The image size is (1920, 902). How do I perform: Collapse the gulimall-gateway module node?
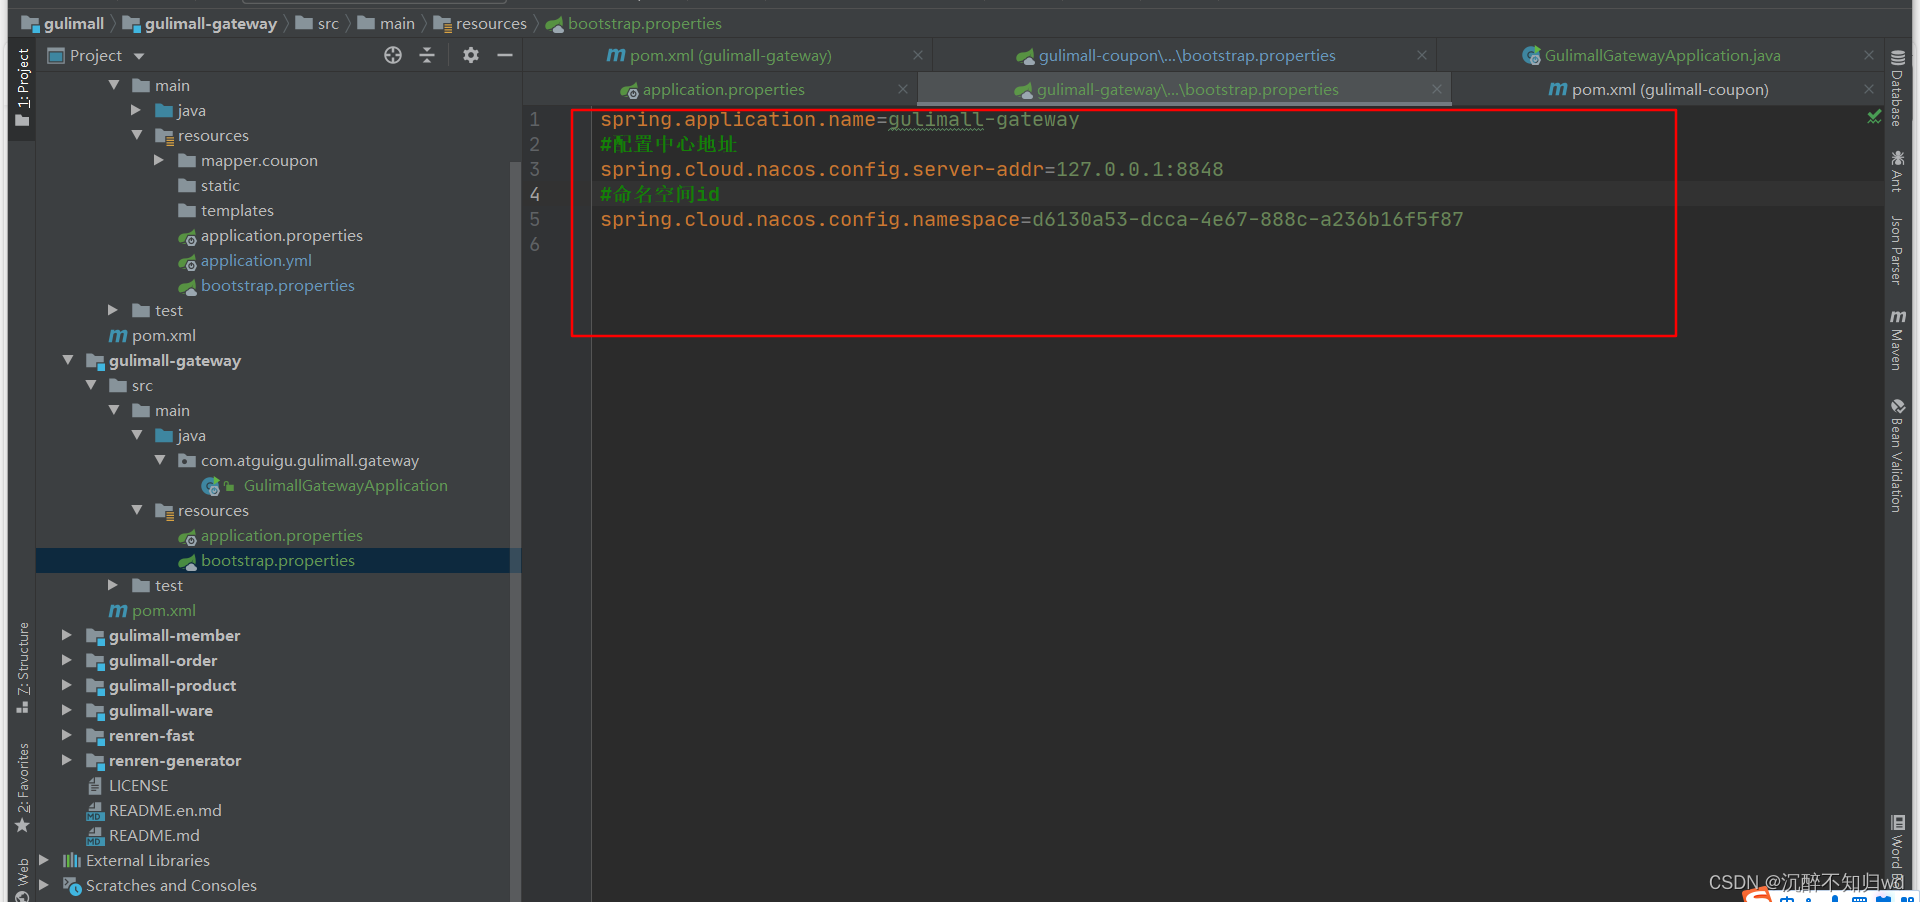tap(68, 360)
